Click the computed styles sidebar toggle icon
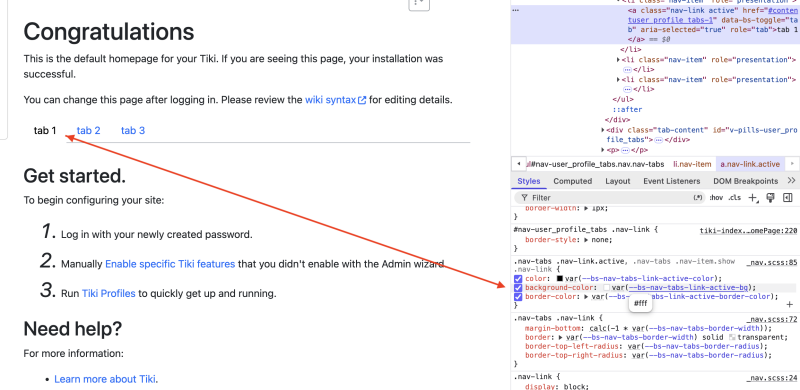This screenshot has height=390, width=800. coord(787,198)
